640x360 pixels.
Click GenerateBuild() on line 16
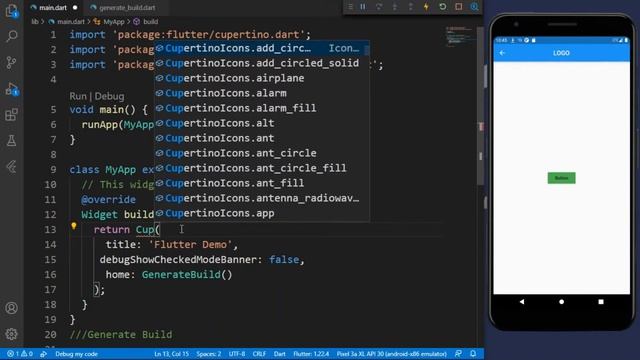187,275
